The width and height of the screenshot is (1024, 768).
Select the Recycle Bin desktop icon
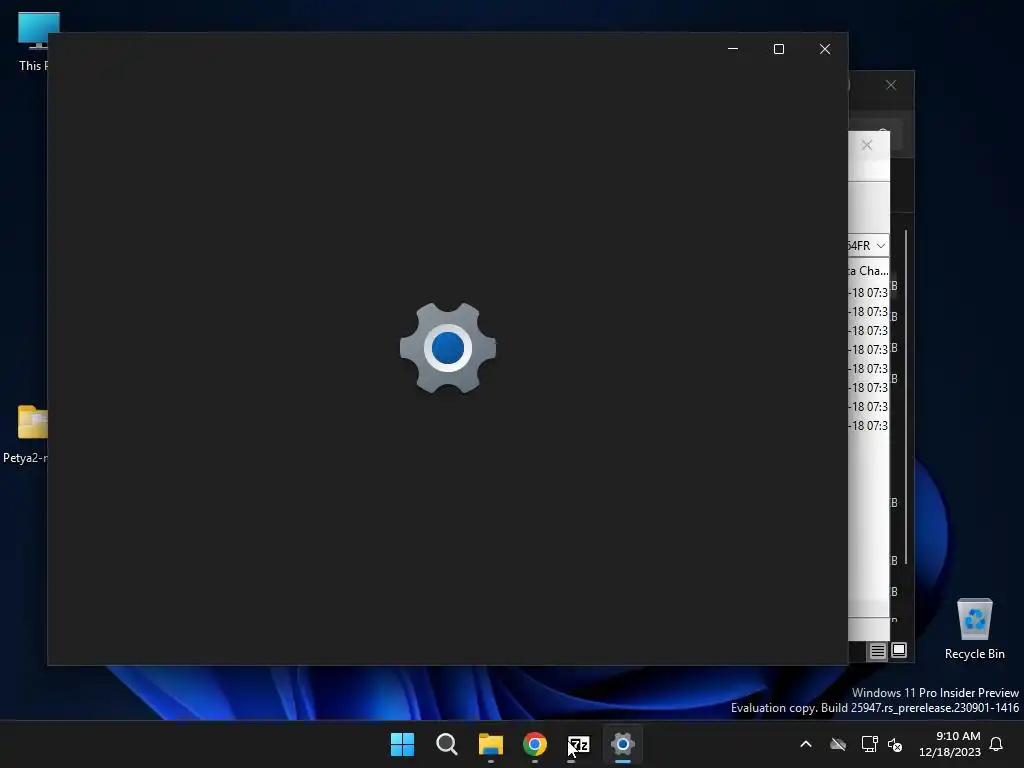pyautogui.click(x=974, y=628)
